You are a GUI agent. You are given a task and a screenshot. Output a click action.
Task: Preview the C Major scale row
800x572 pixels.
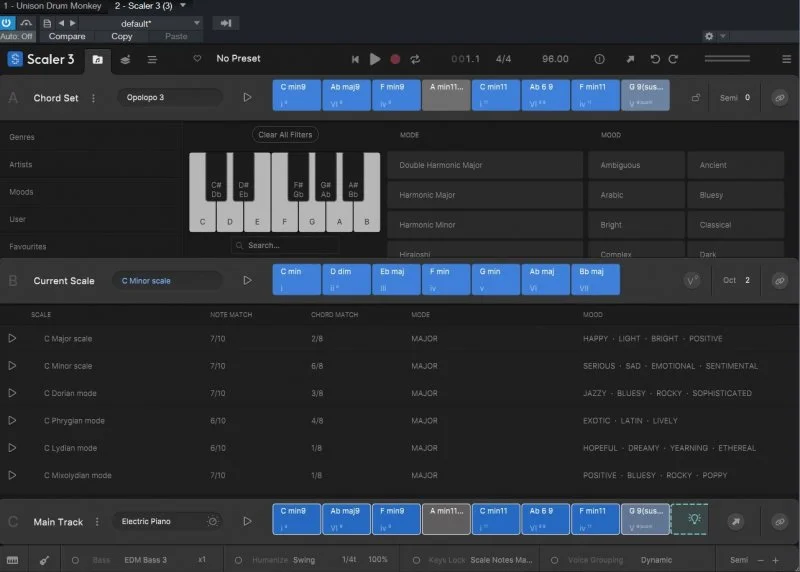click(x=12, y=338)
